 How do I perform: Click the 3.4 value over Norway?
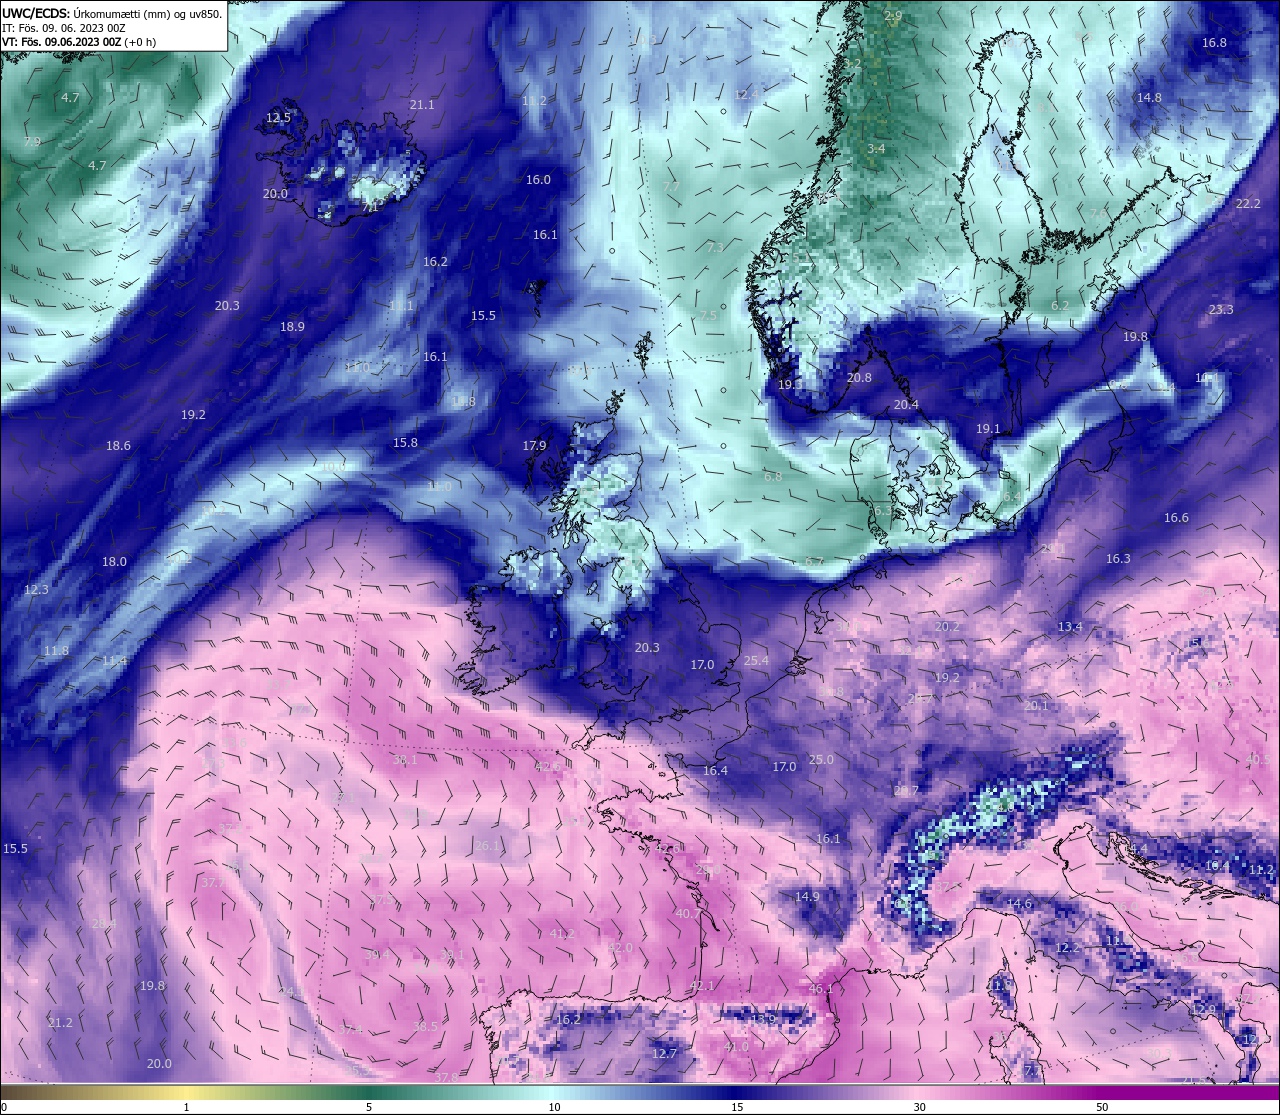pyautogui.click(x=876, y=149)
